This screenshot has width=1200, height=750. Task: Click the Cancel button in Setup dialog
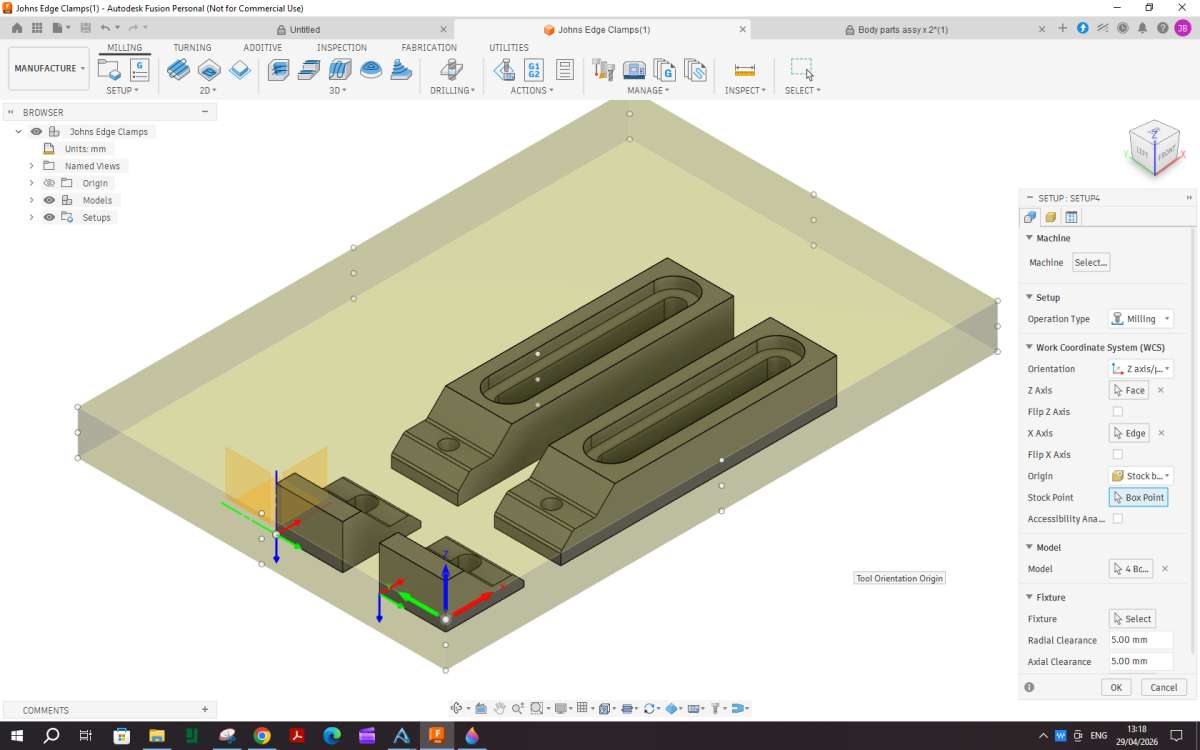(1164, 687)
